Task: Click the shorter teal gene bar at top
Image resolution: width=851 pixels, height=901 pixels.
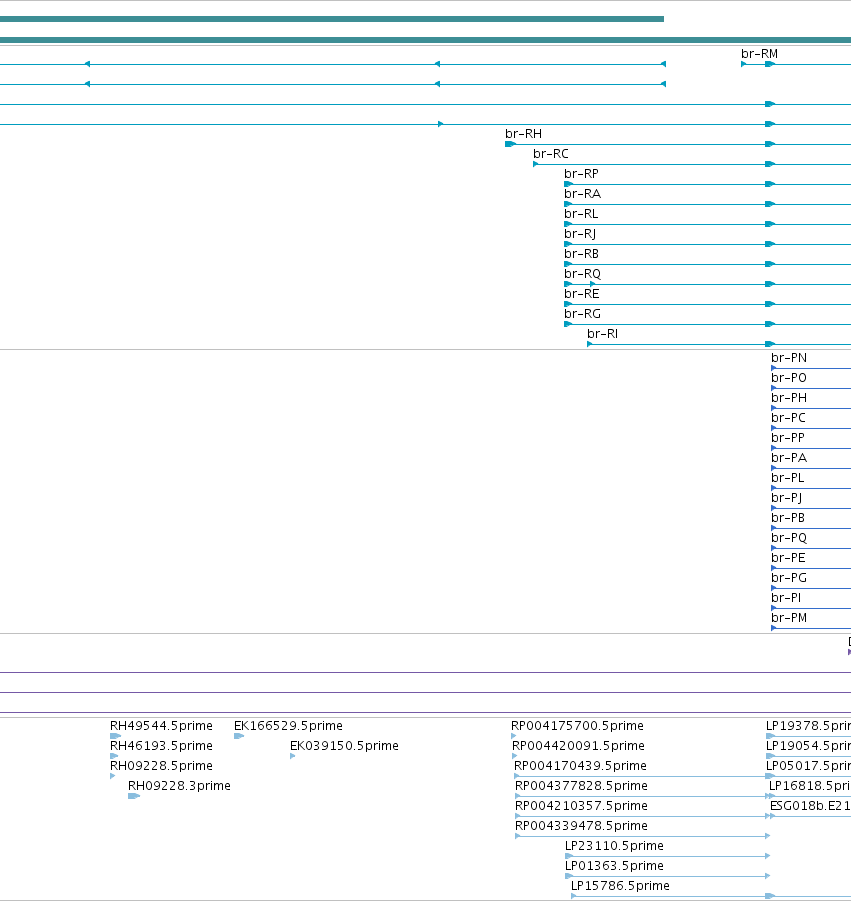Action: (332, 19)
